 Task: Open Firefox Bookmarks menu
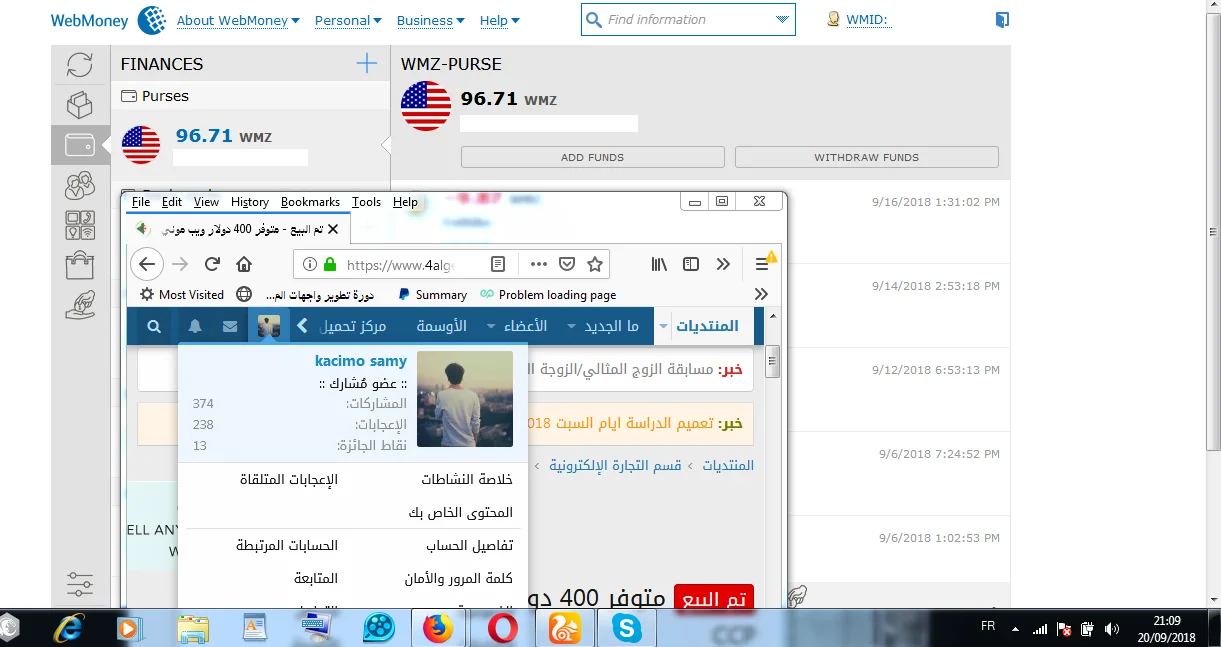click(310, 202)
